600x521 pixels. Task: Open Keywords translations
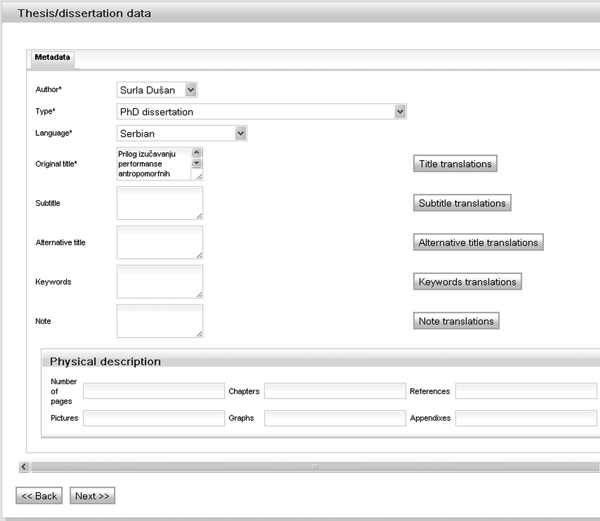pyautogui.click(x=467, y=282)
